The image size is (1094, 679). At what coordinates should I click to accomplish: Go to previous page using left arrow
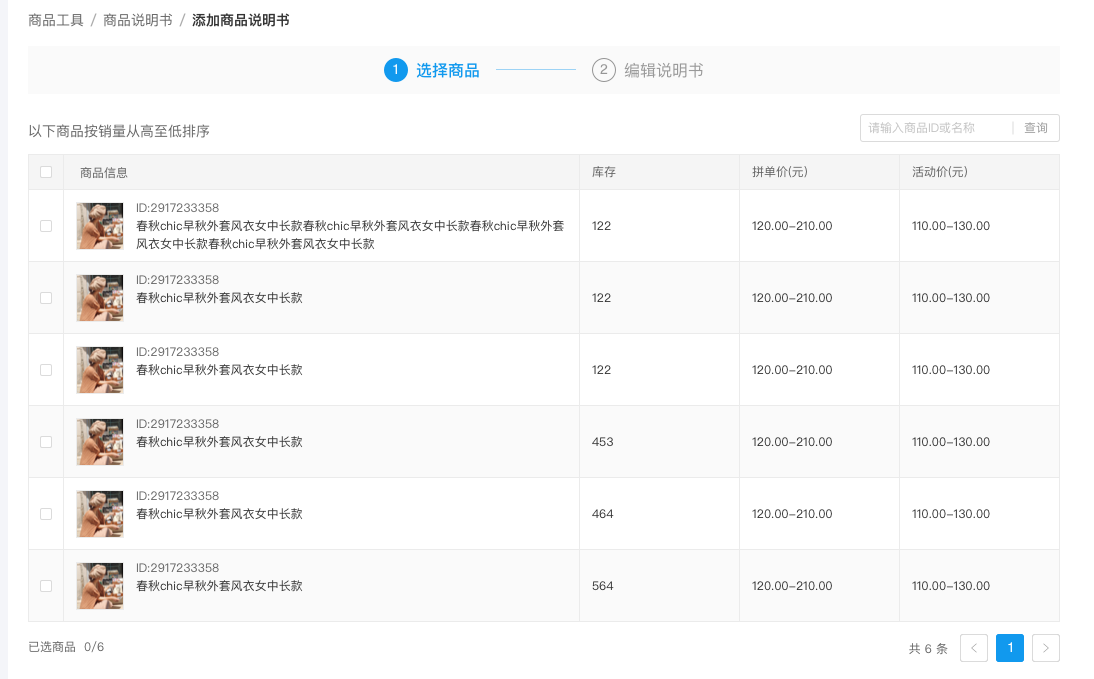coord(973,648)
